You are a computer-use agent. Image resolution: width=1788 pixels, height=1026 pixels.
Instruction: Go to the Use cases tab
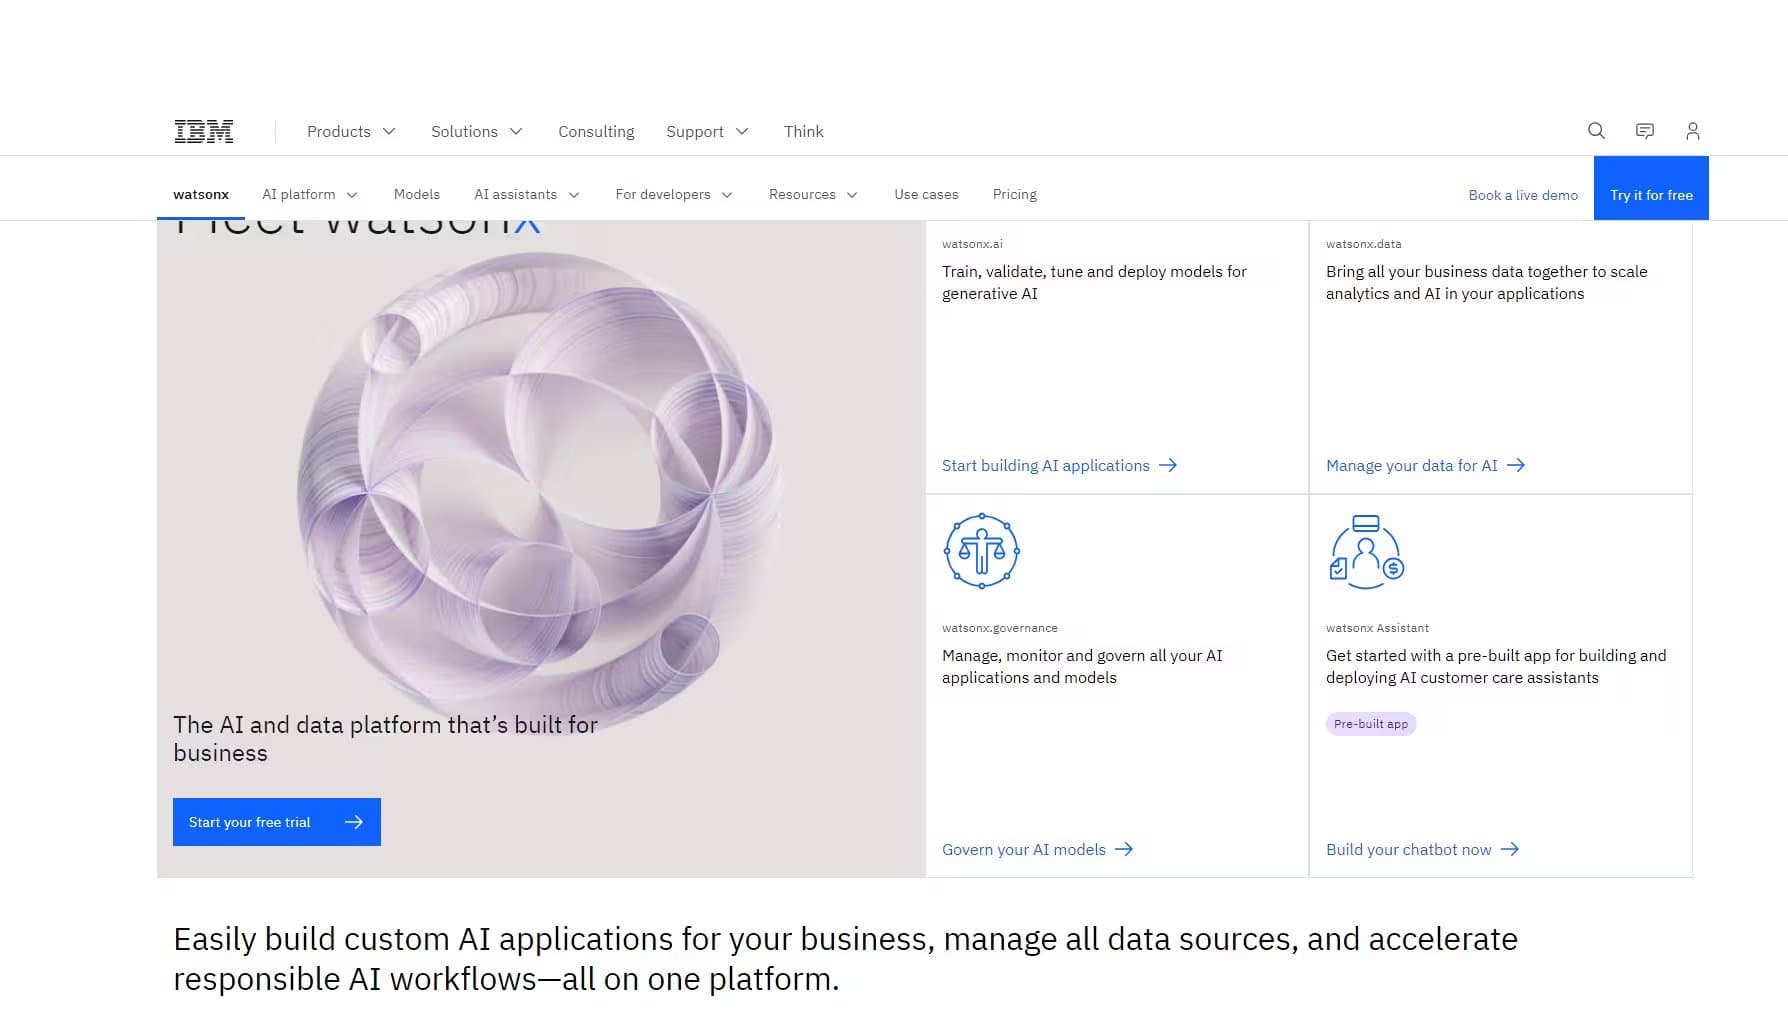point(926,194)
